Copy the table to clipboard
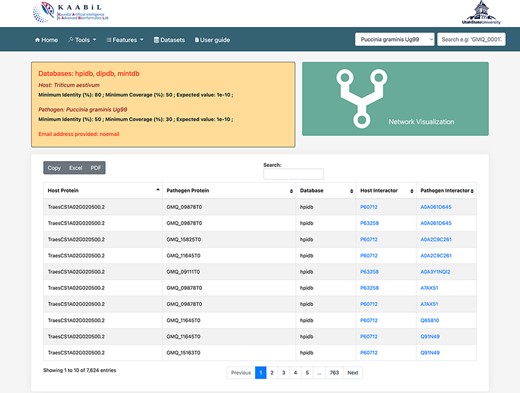The height and width of the screenshot is (393, 520). pos(54,168)
